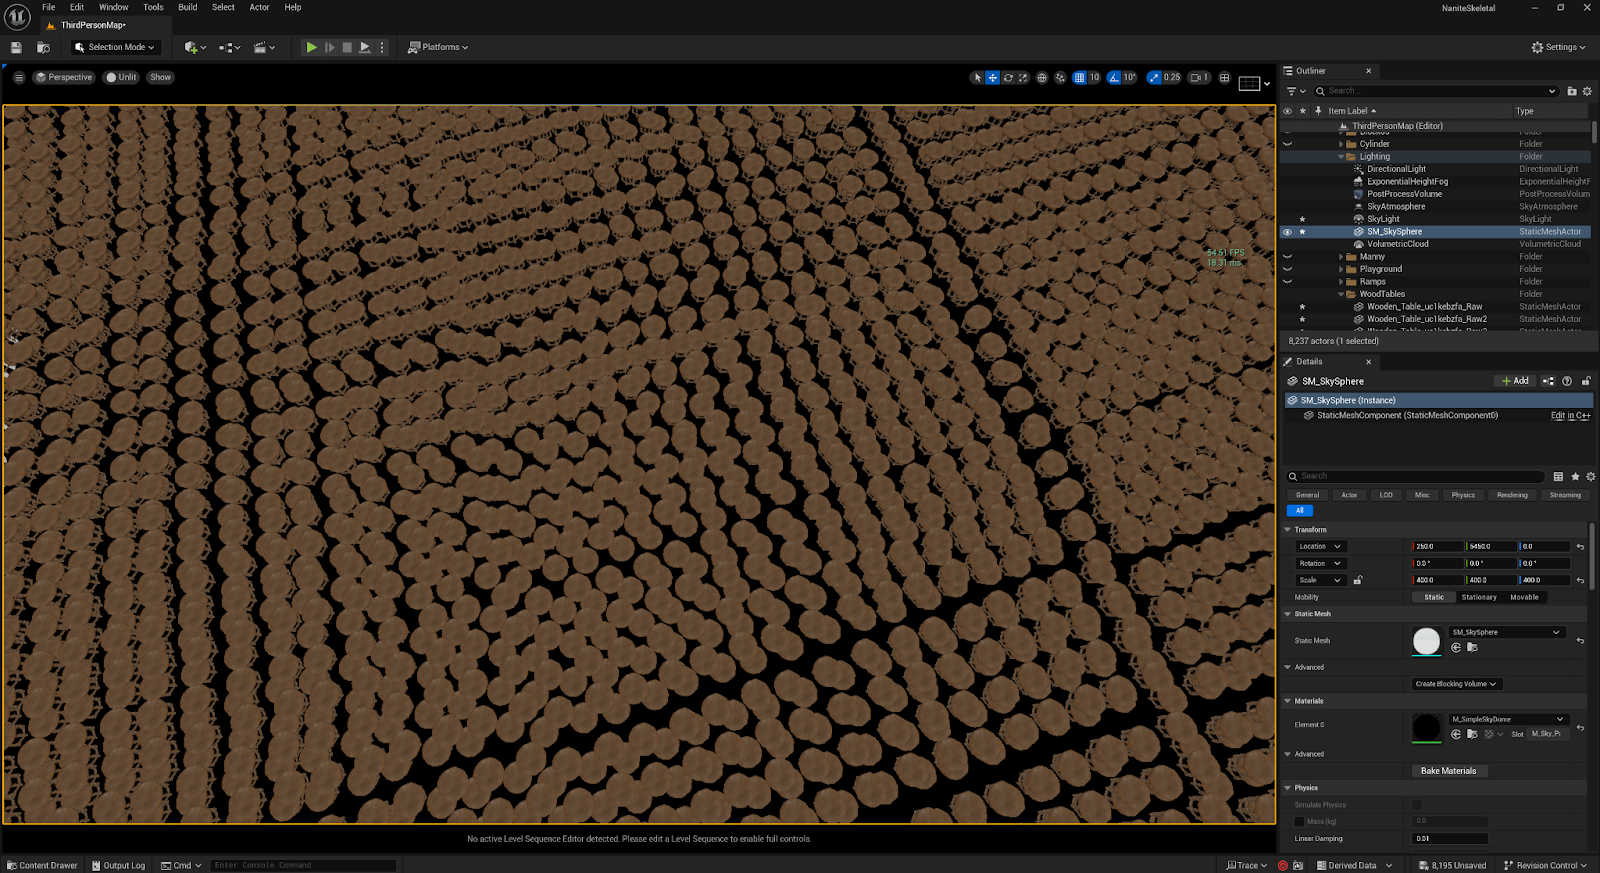Select the Rendering filter tab in Details
This screenshot has width=1600, height=873.
[x=1512, y=495]
